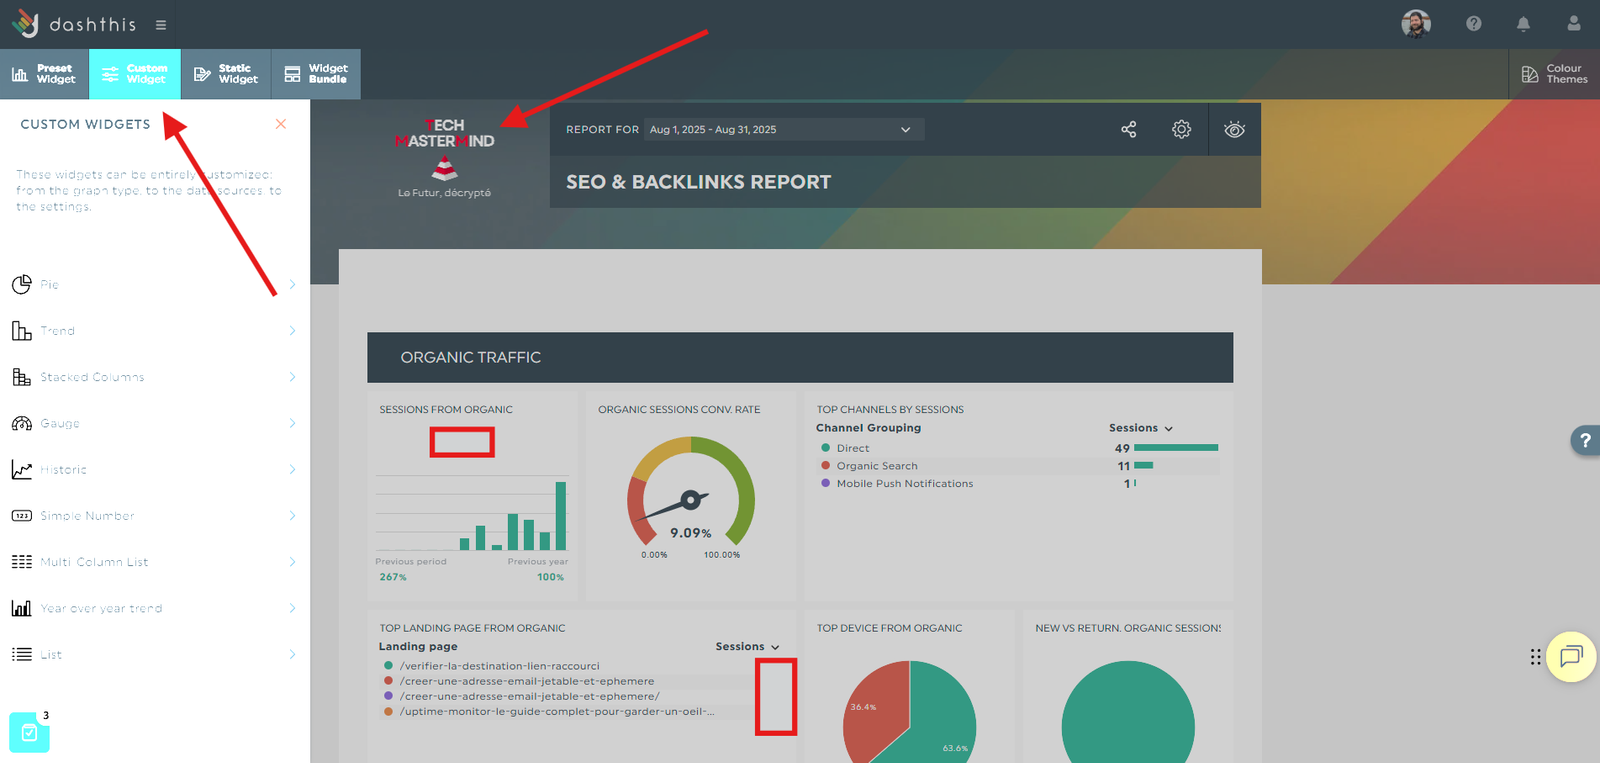Close the Custom Widgets panel

281,124
